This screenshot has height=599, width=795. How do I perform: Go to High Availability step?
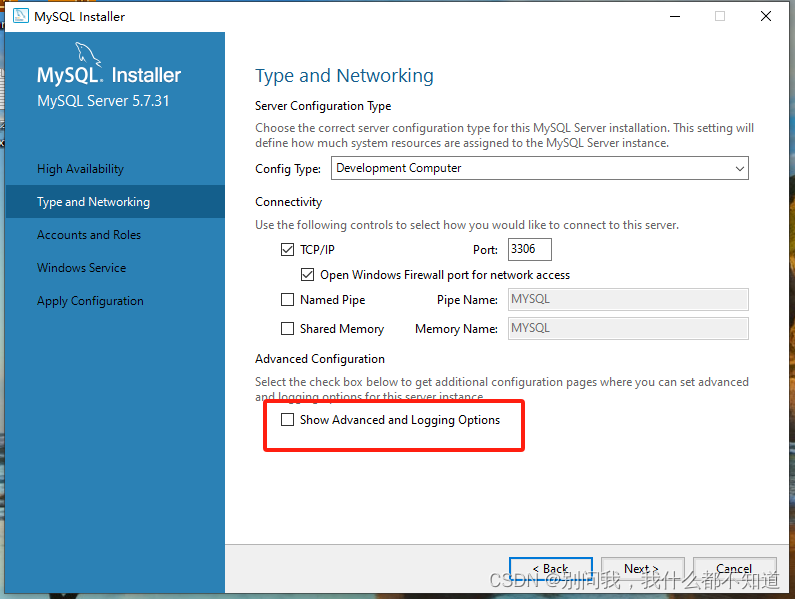80,169
